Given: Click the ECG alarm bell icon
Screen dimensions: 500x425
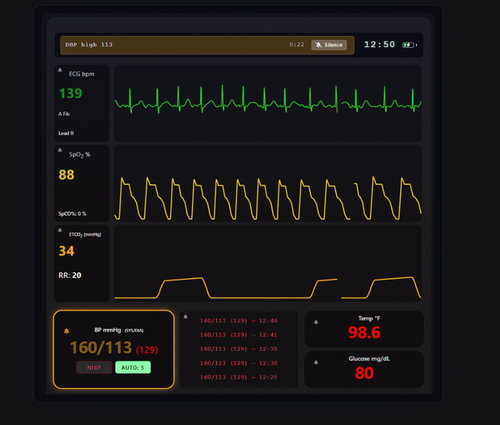Looking at the screenshot, I should (60, 70).
